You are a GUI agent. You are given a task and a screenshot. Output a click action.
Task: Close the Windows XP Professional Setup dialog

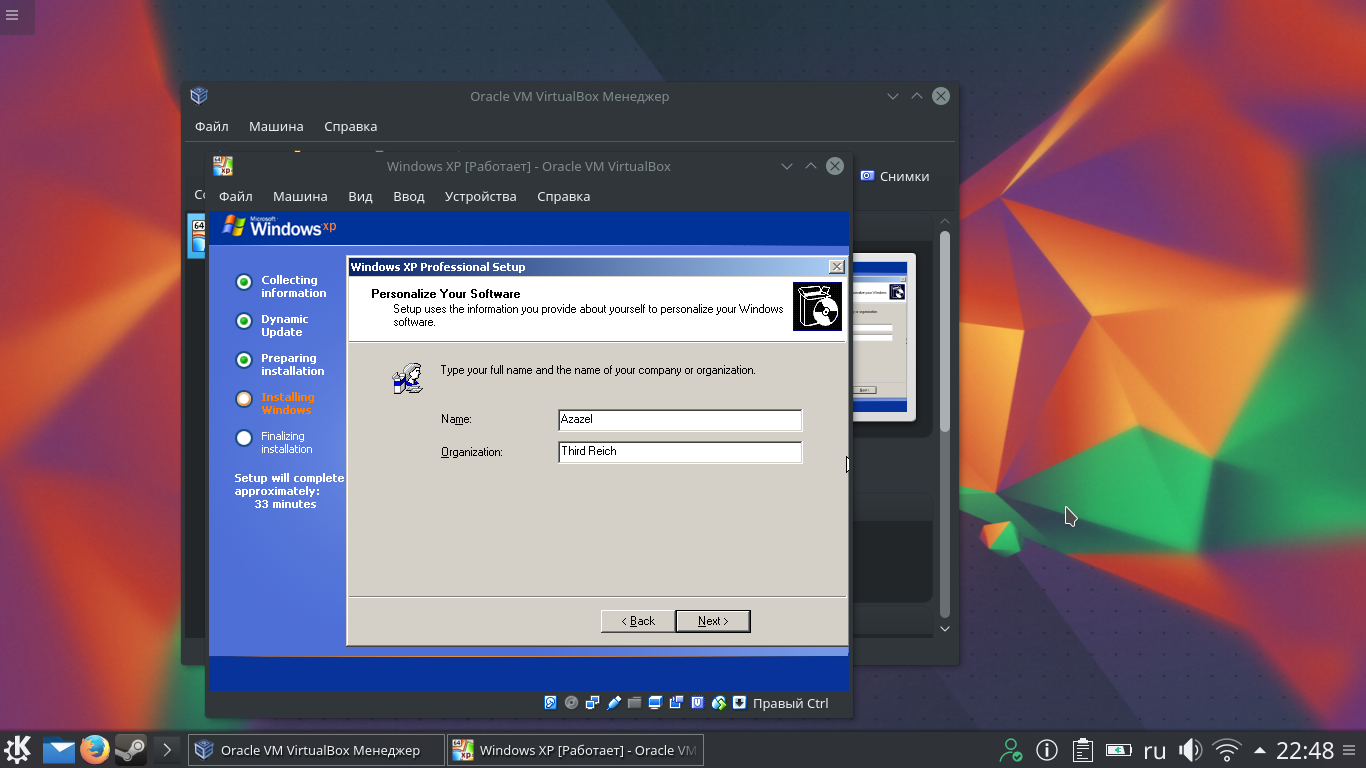coord(837,267)
